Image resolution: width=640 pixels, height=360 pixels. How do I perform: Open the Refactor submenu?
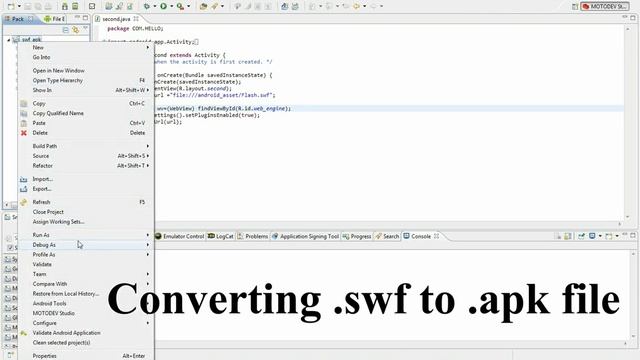(87, 166)
